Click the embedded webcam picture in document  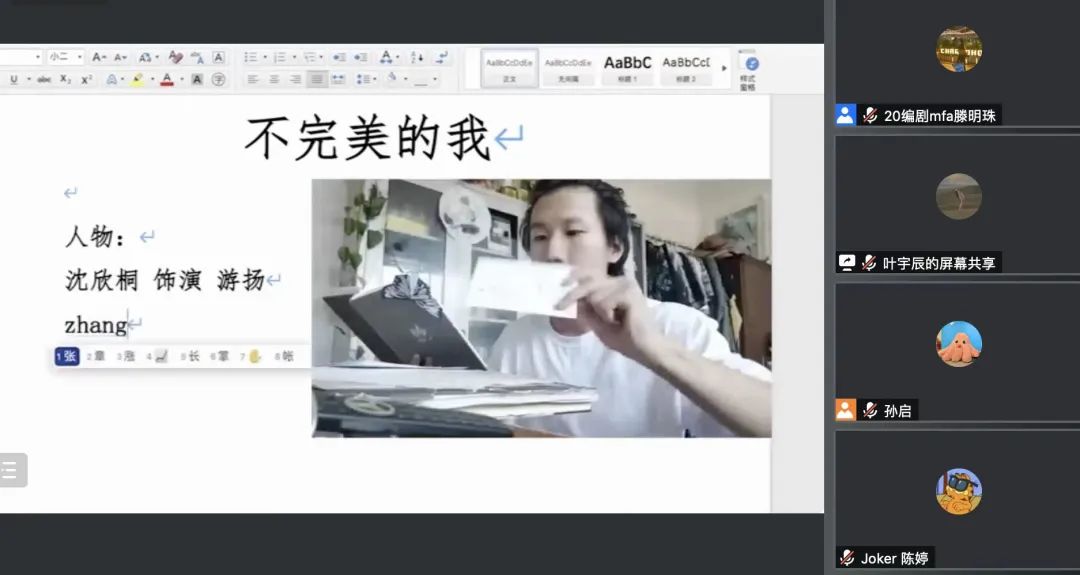click(541, 308)
